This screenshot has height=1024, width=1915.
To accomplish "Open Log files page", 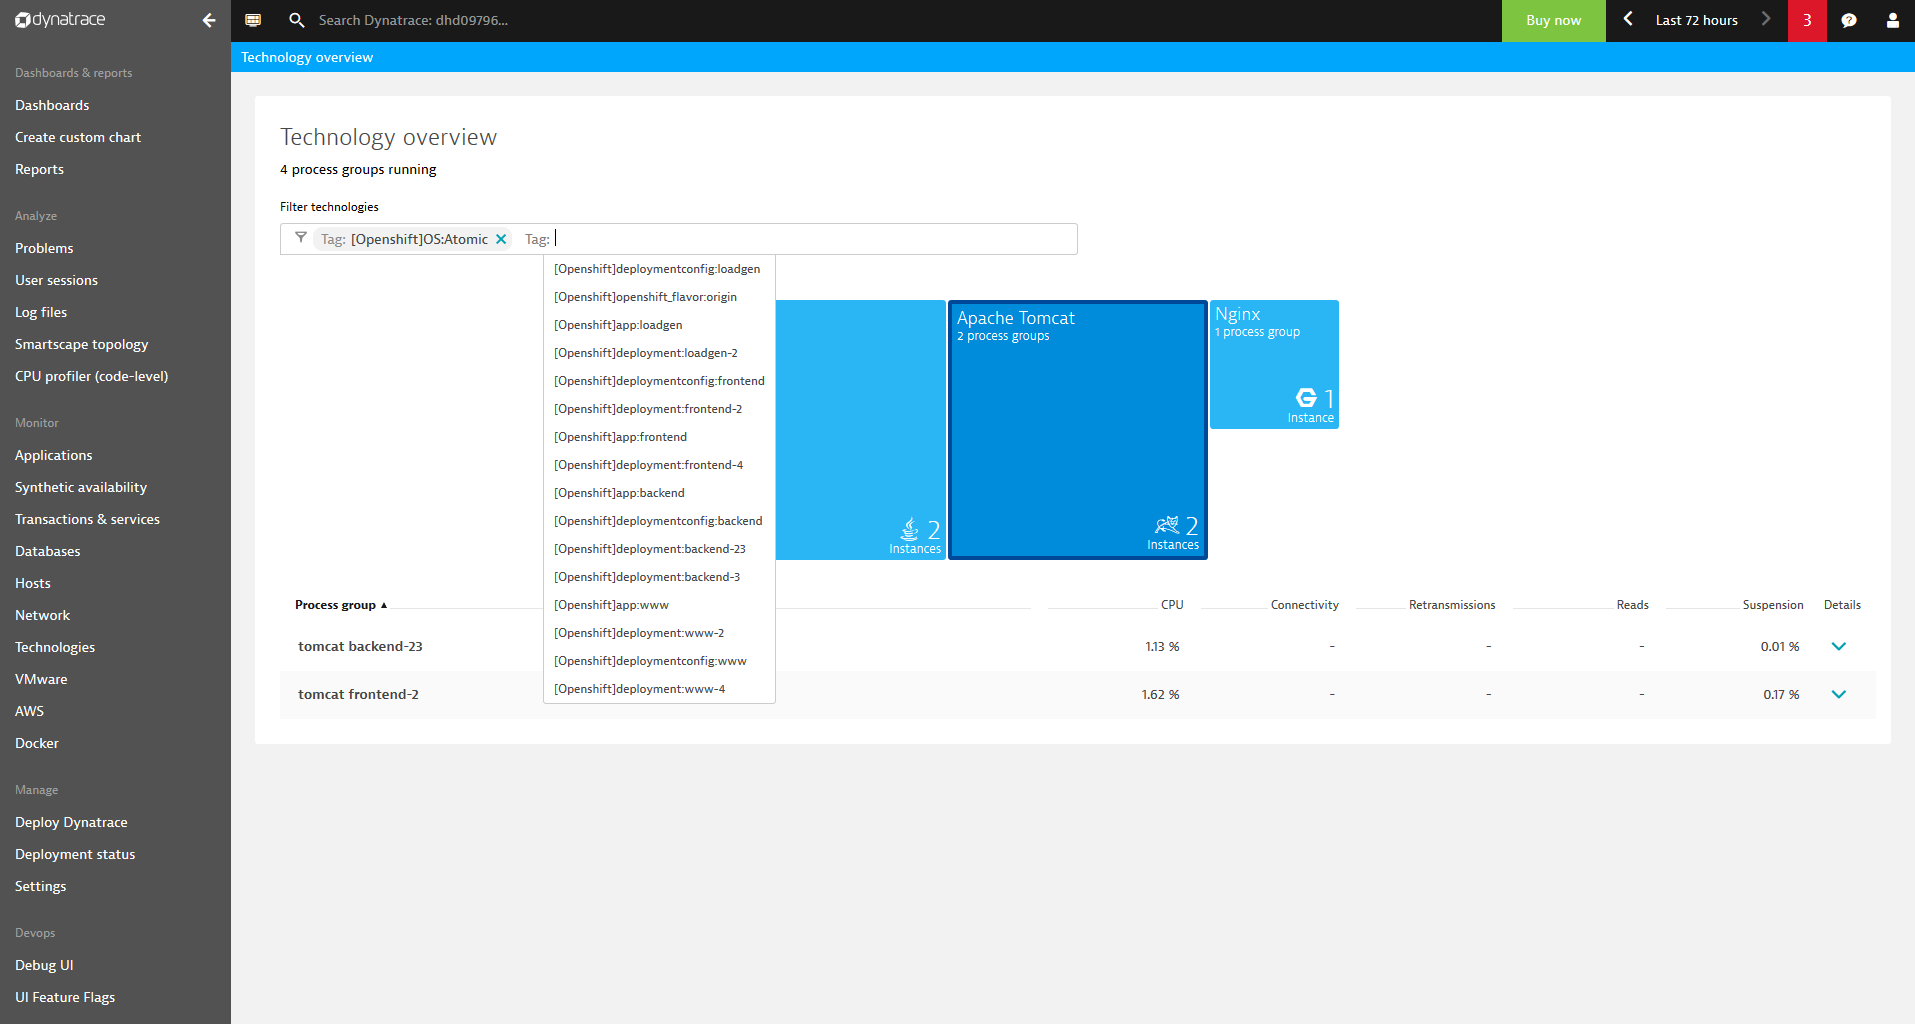I will click(x=41, y=312).
